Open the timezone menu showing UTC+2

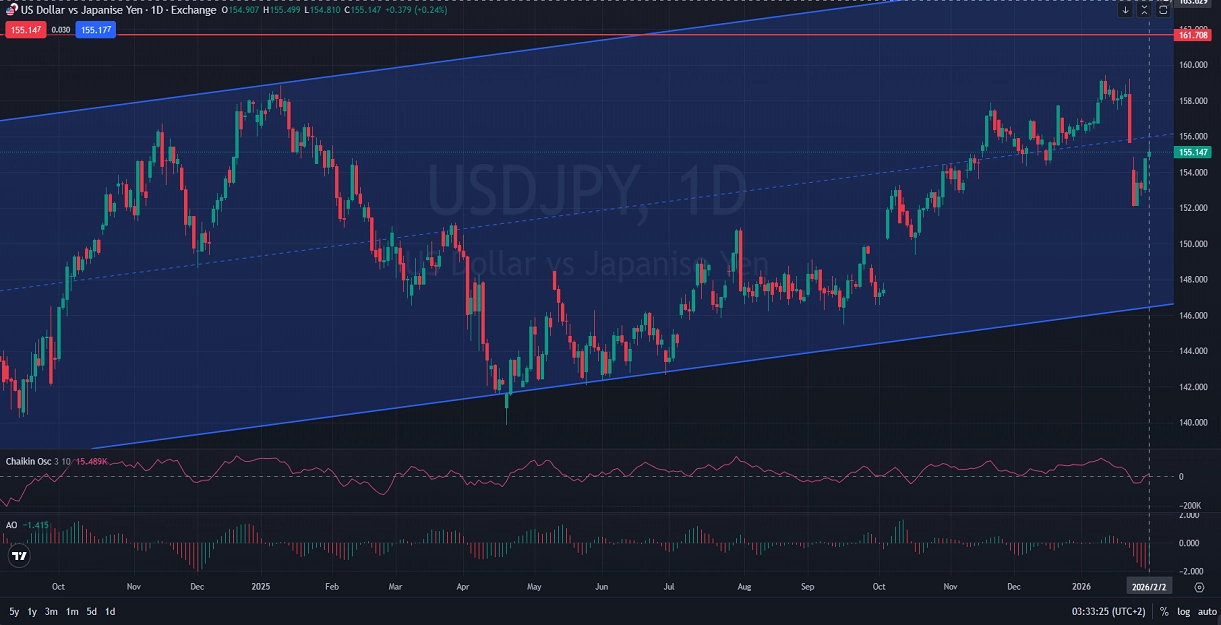click(1108, 611)
